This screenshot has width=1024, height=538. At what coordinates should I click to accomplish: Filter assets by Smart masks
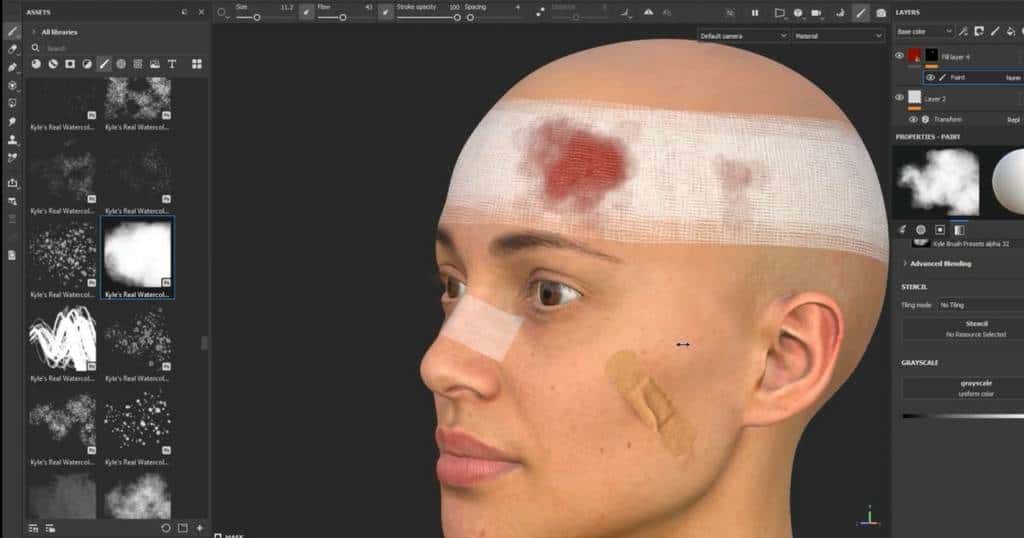click(x=70, y=64)
